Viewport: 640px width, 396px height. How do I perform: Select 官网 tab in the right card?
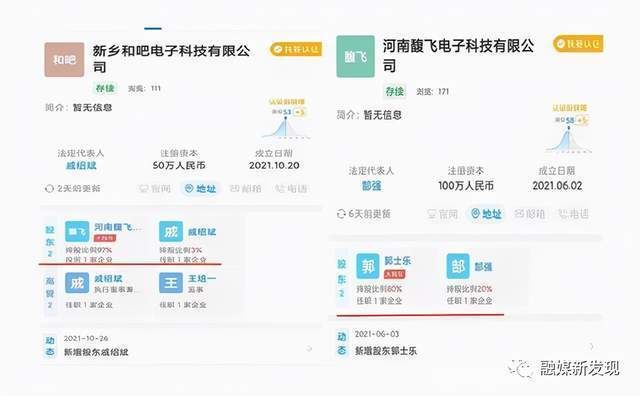point(442,214)
